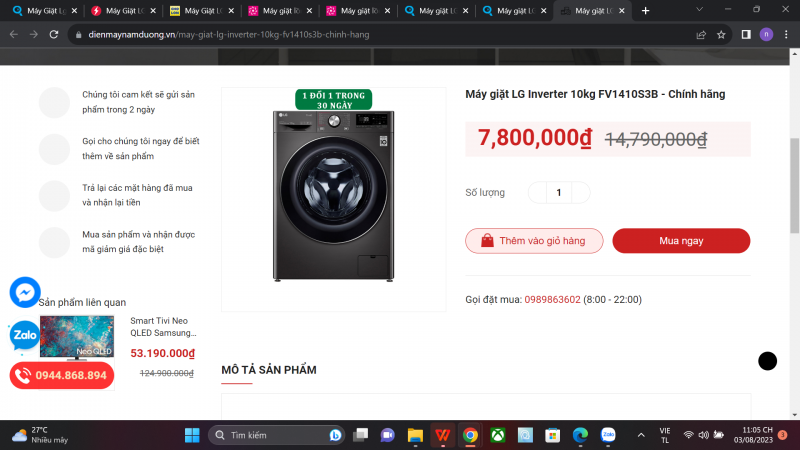The height and width of the screenshot is (450, 800).
Task: Open Chrome side panel
Action: (746, 34)
